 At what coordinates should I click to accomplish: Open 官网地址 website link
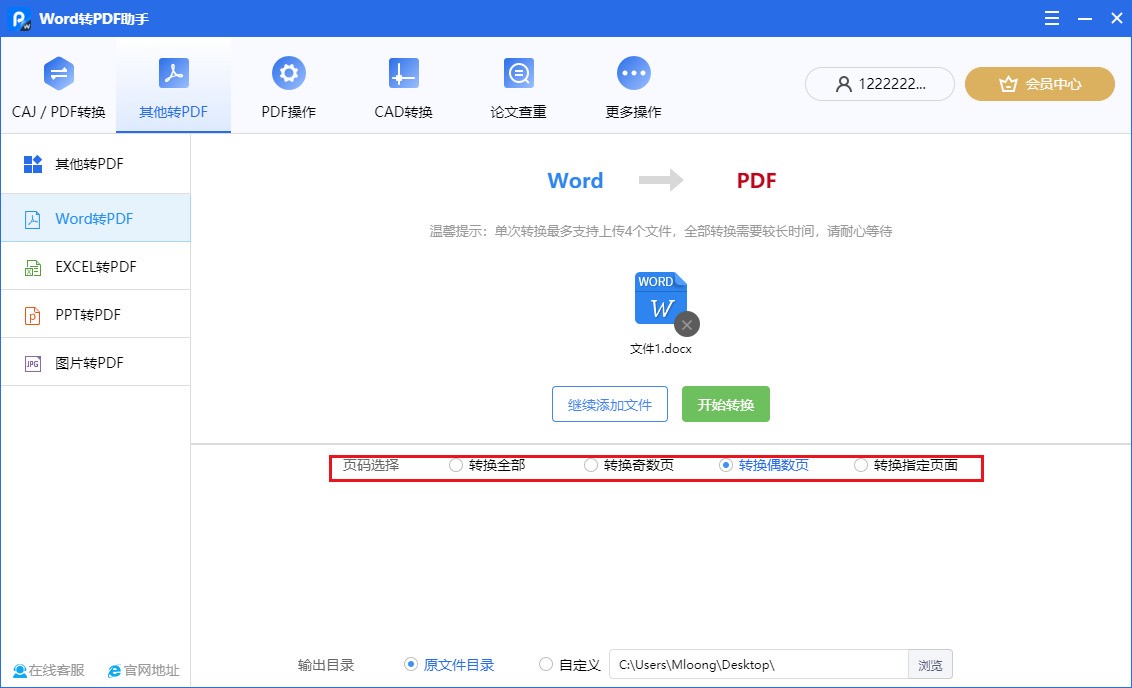(x=144, y=670)
